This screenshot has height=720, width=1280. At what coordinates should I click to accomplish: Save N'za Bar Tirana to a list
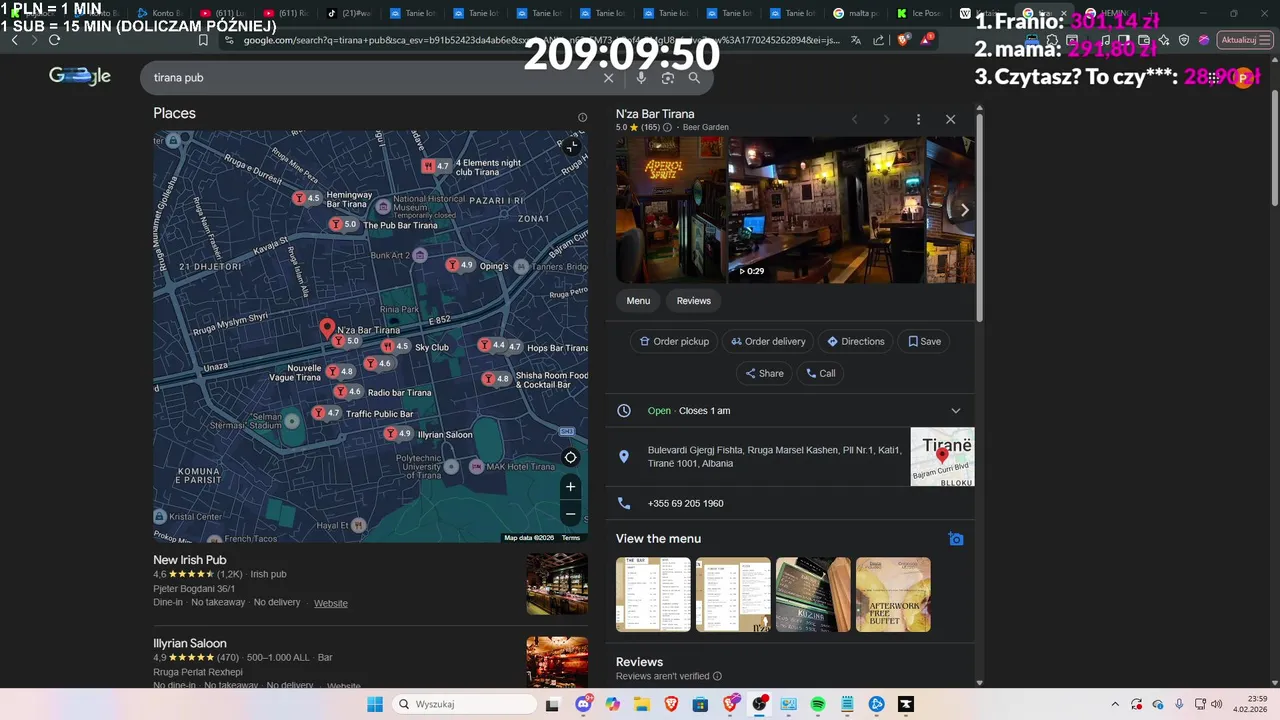(924, 342)
